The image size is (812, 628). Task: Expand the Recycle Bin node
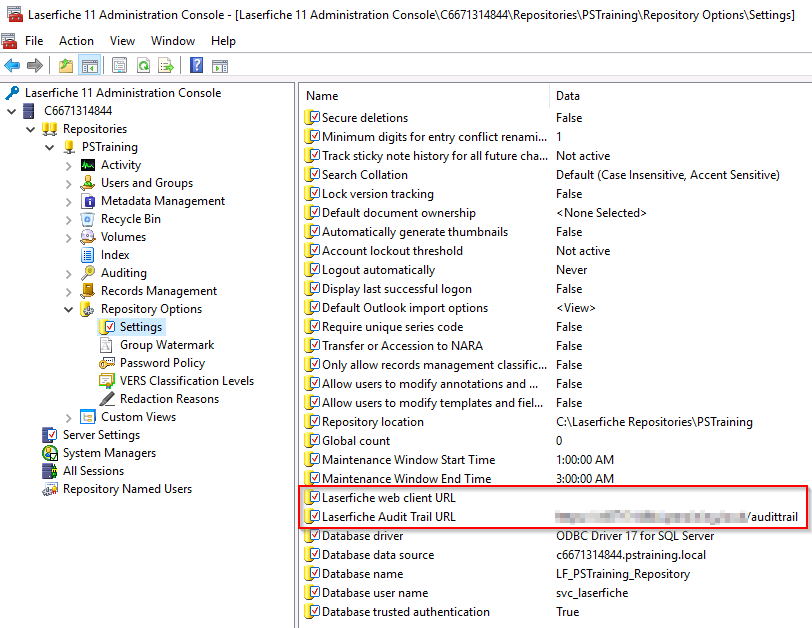68,220
